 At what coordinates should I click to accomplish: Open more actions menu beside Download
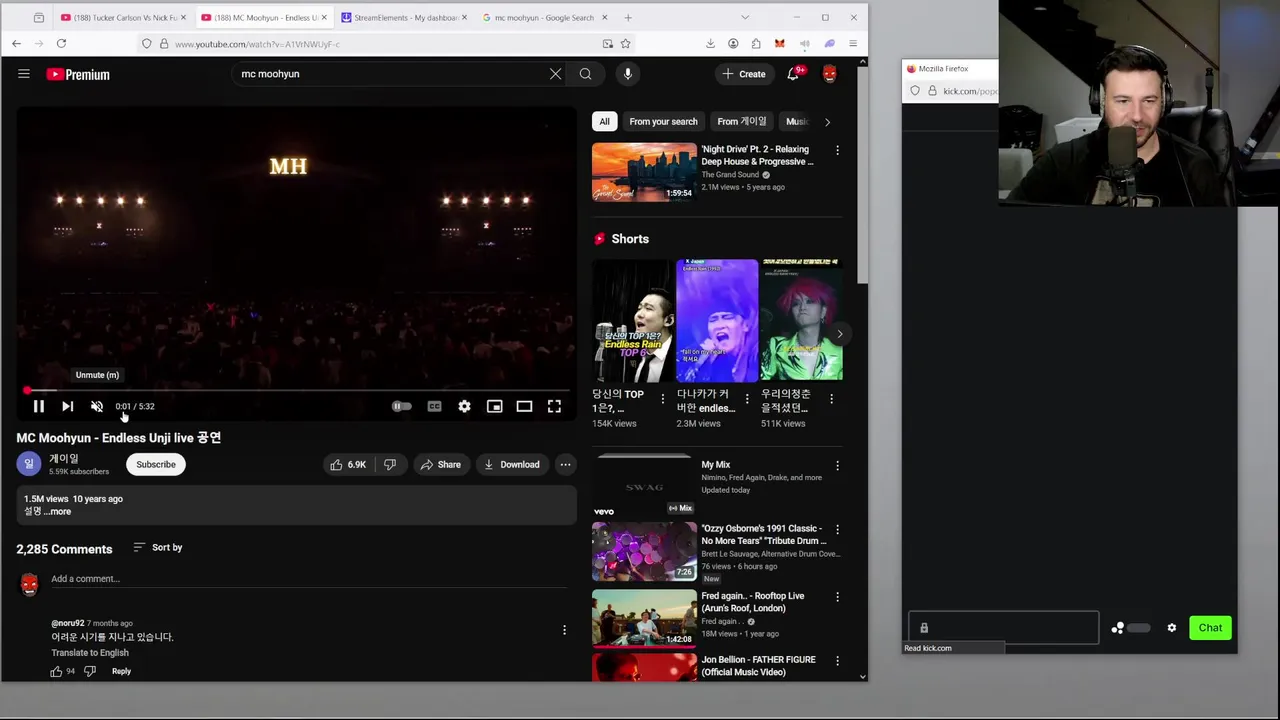565,464
